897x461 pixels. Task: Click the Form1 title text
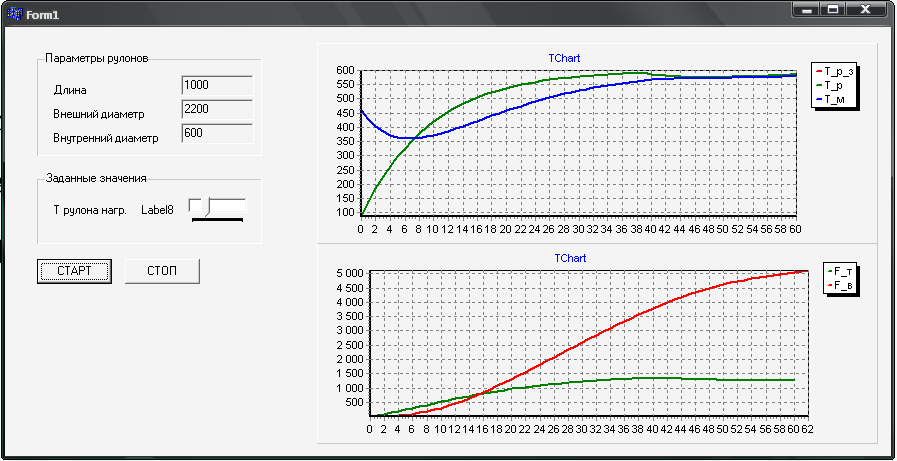click(x=42, y=15)
